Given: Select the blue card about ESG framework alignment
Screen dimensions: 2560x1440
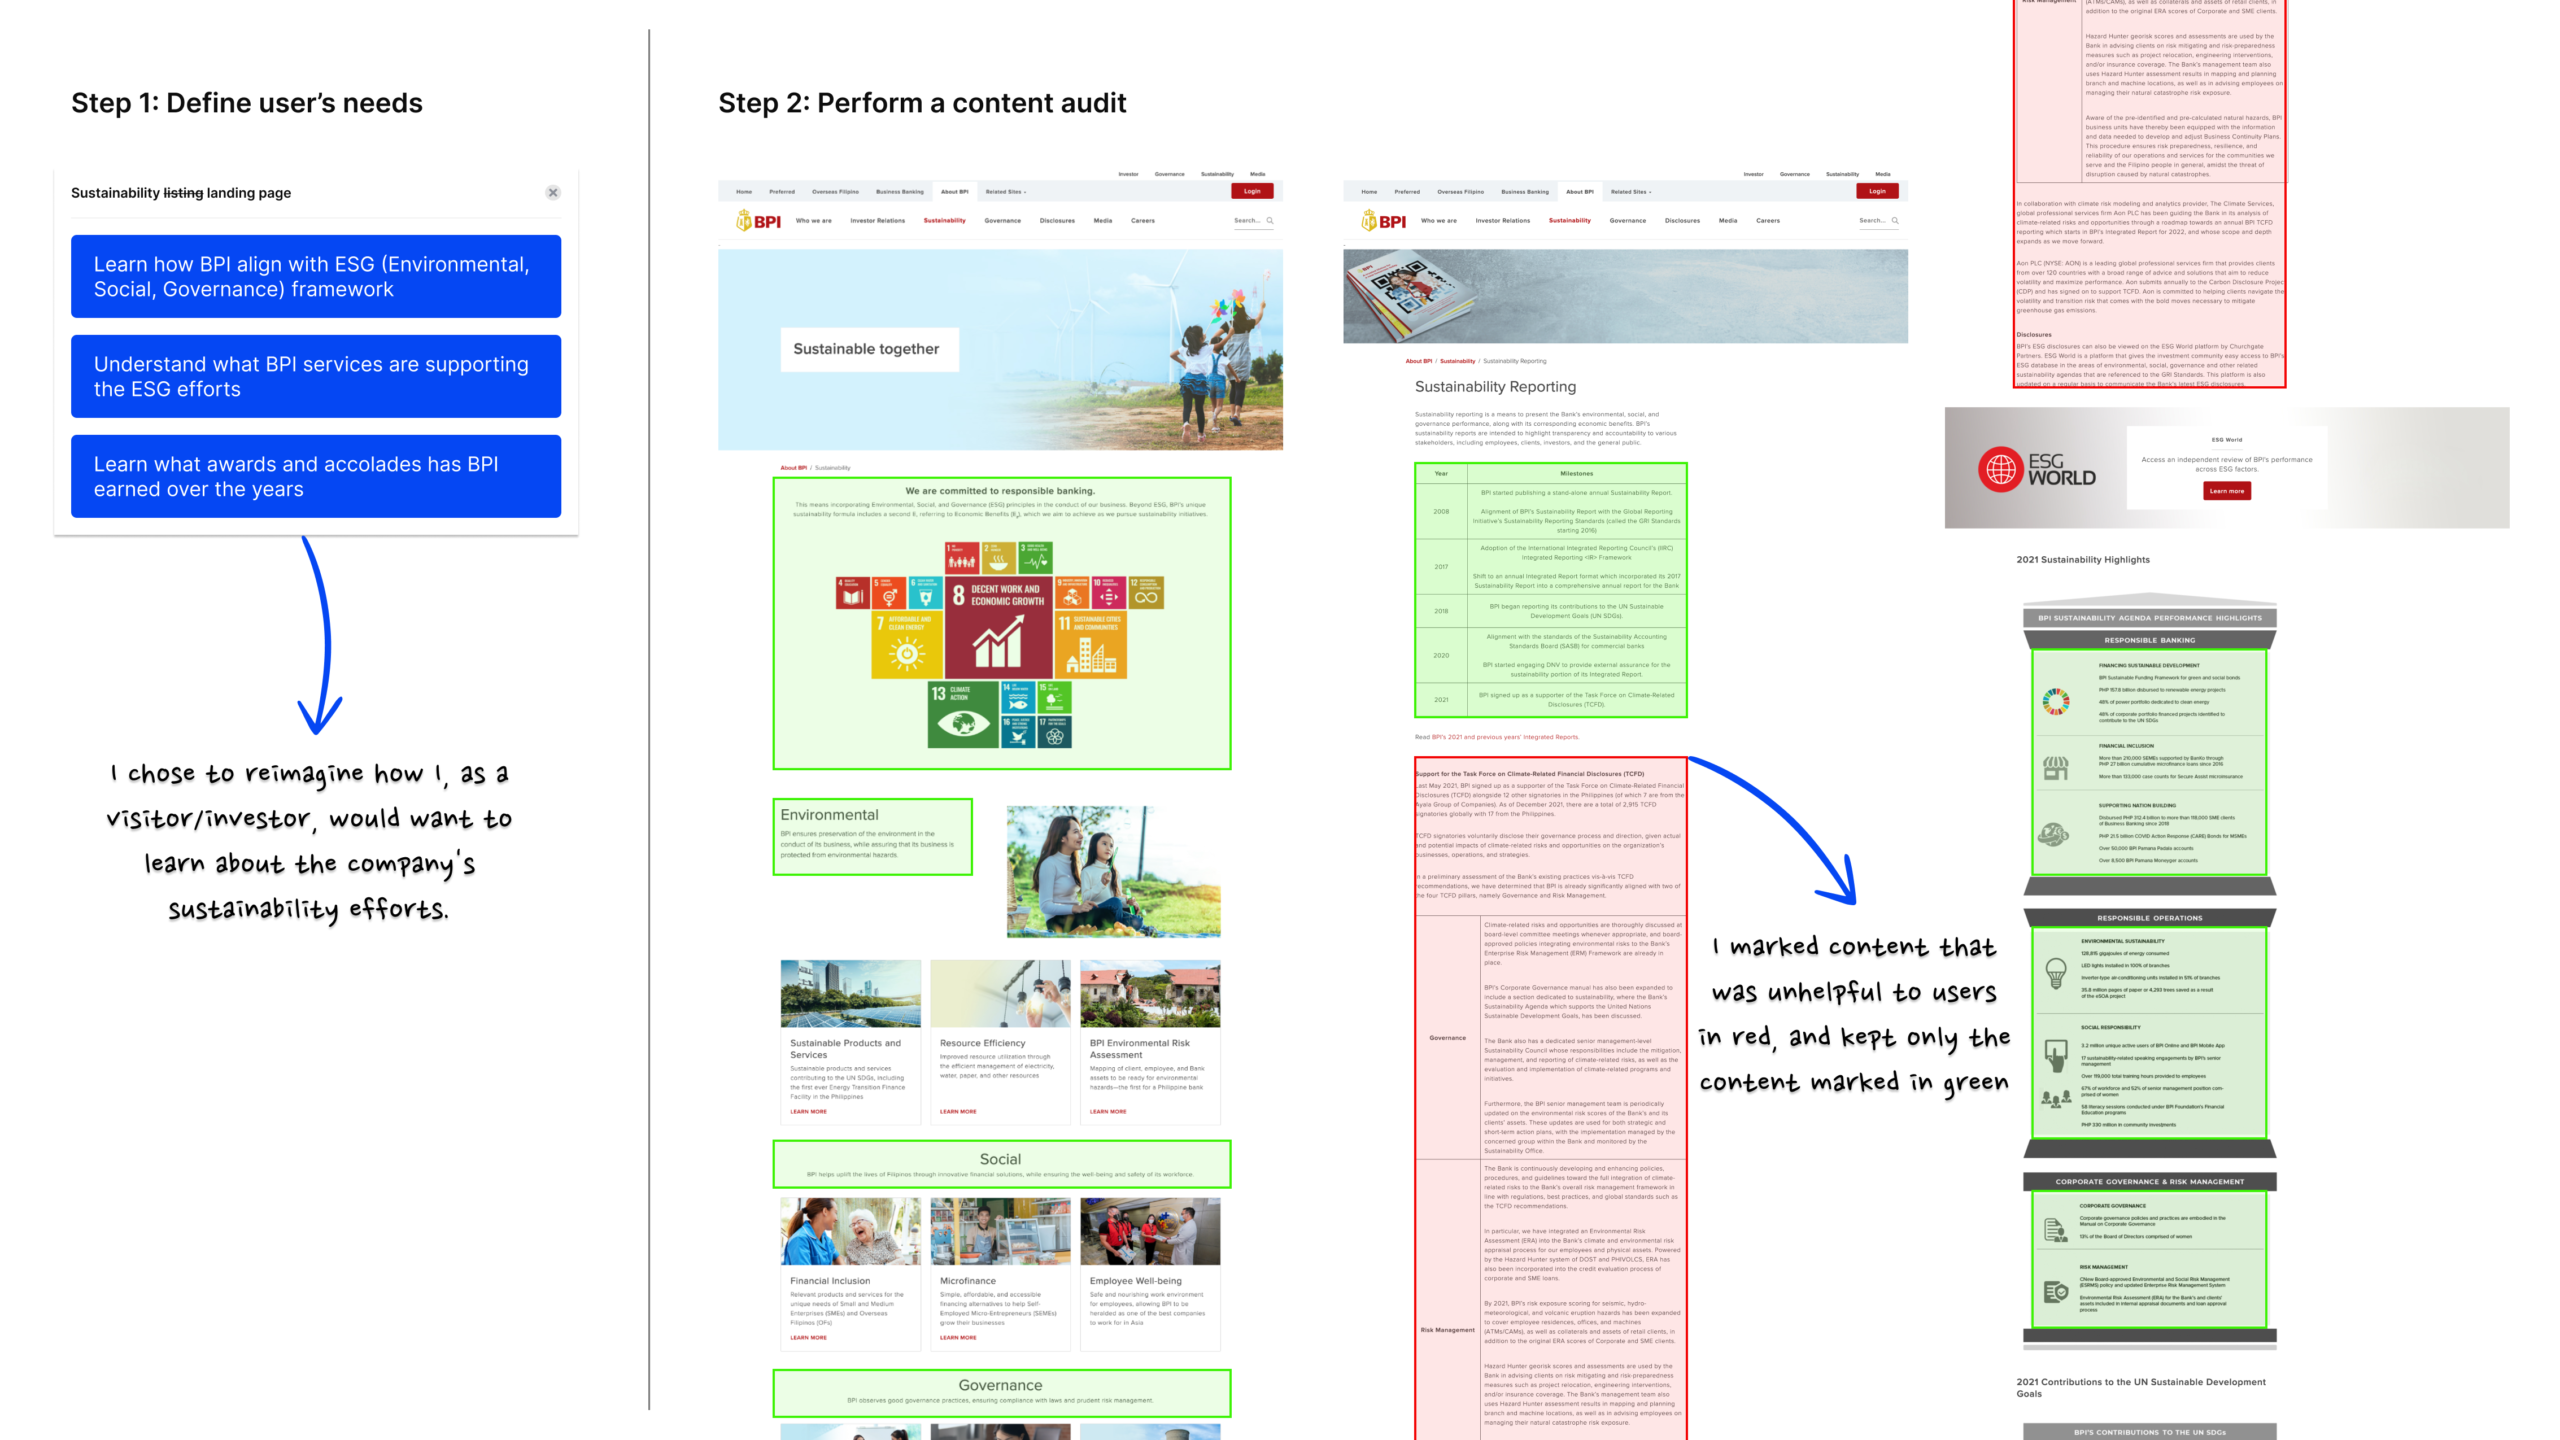Looking at the screenshot, I should (x=316, y=276).
